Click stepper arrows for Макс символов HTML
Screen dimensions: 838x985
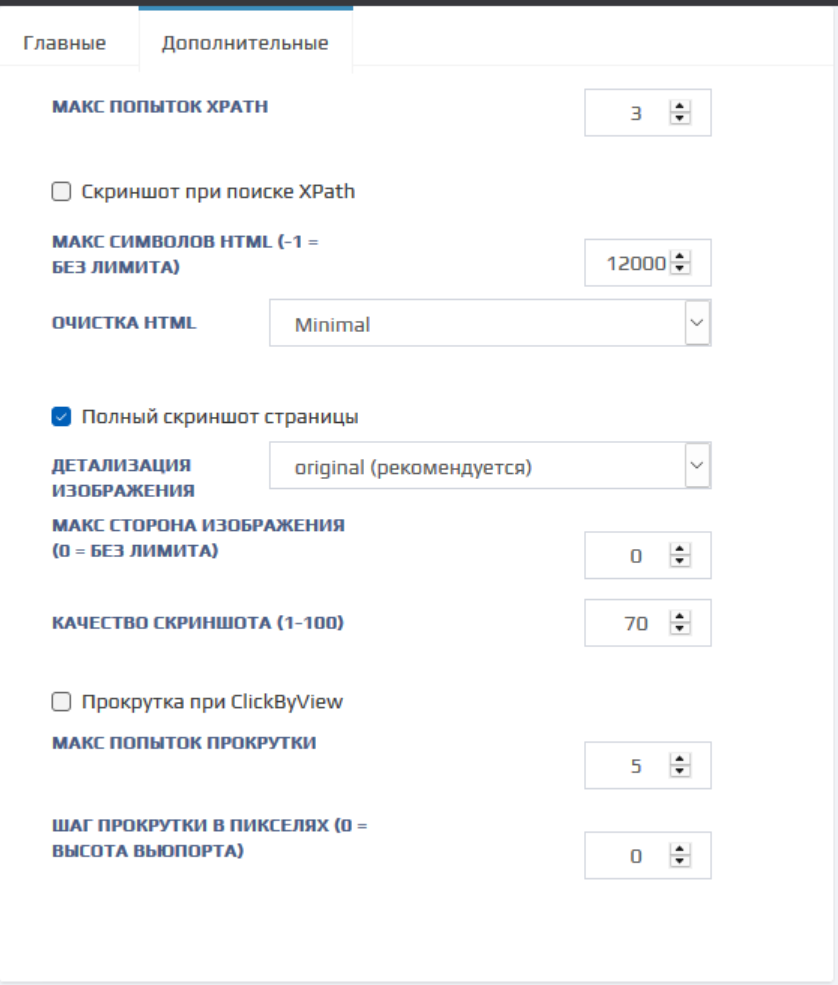point(681,263)
